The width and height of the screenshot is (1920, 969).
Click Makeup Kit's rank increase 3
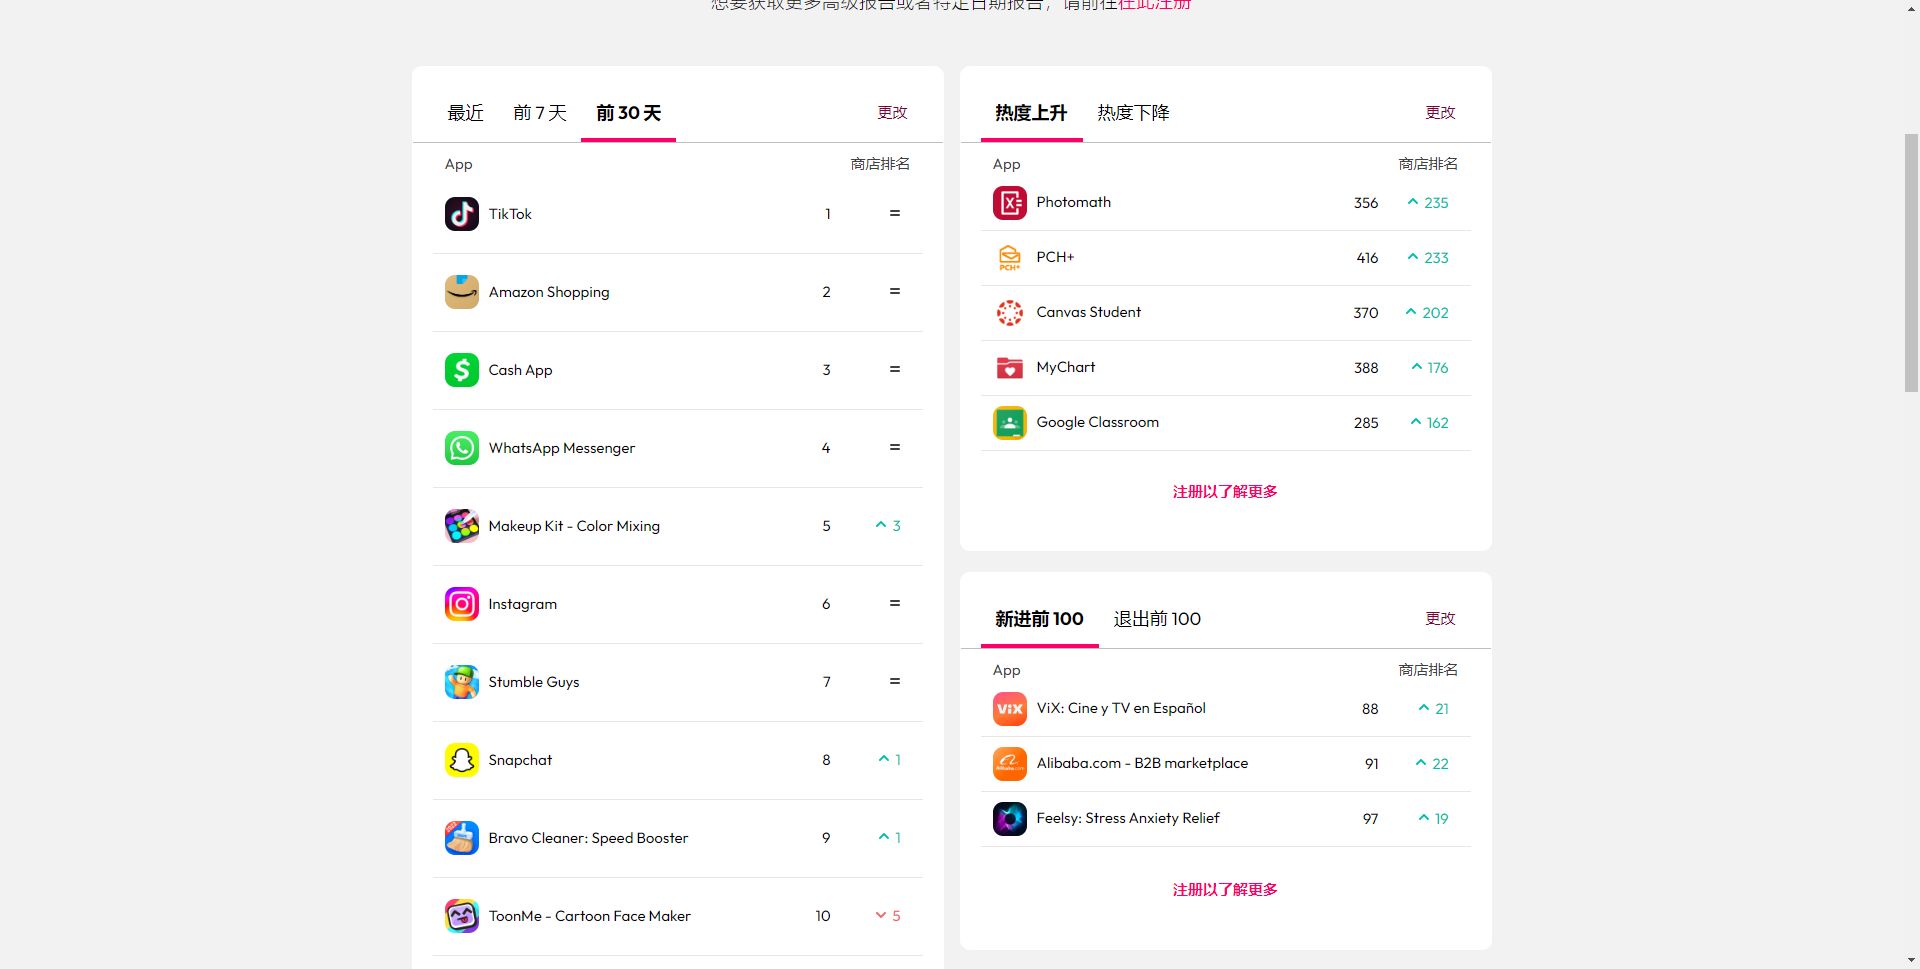888,526
